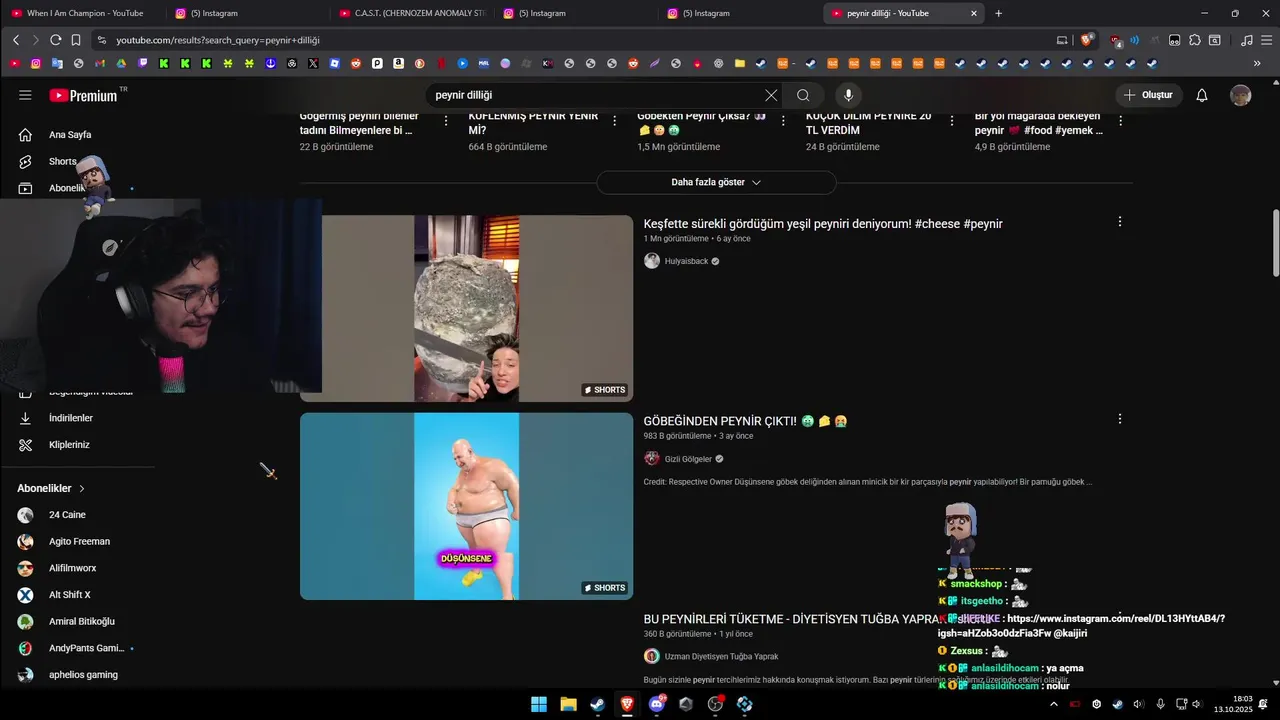
Task: Open the Instagram bookmark in the bookmarks bar
Action: 36,63
